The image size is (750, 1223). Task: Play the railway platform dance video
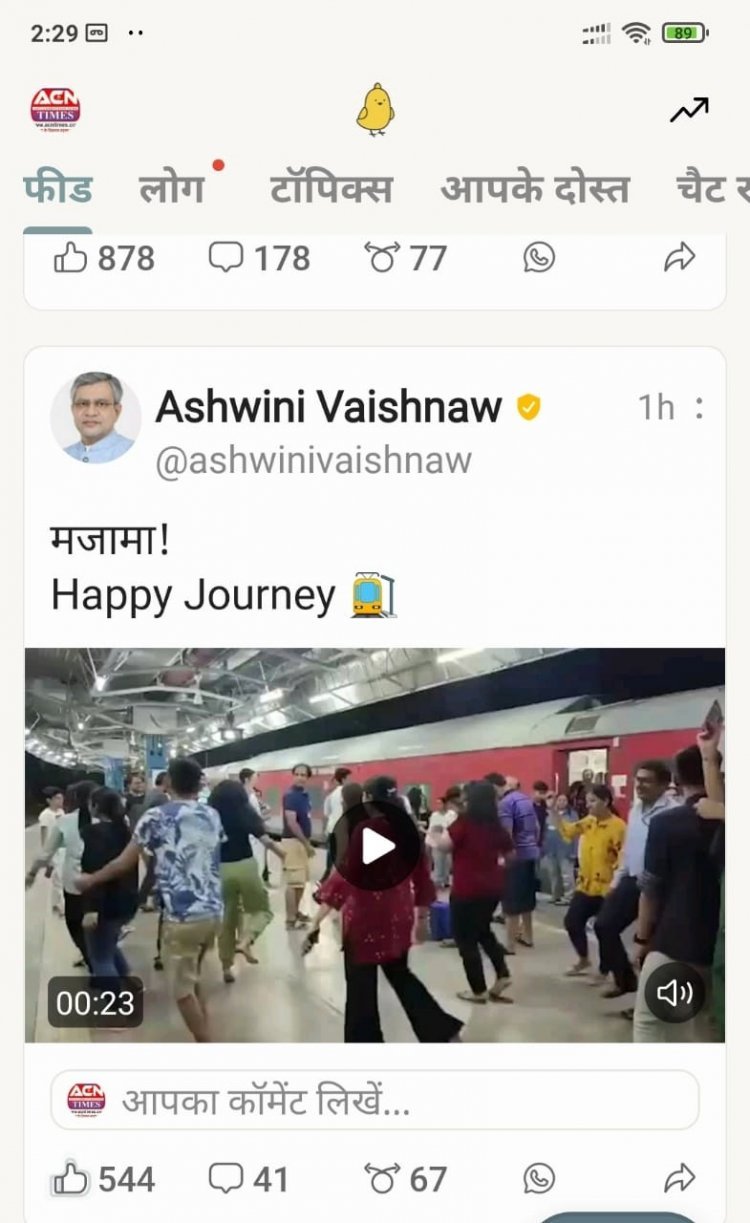[x=377, y=846]
